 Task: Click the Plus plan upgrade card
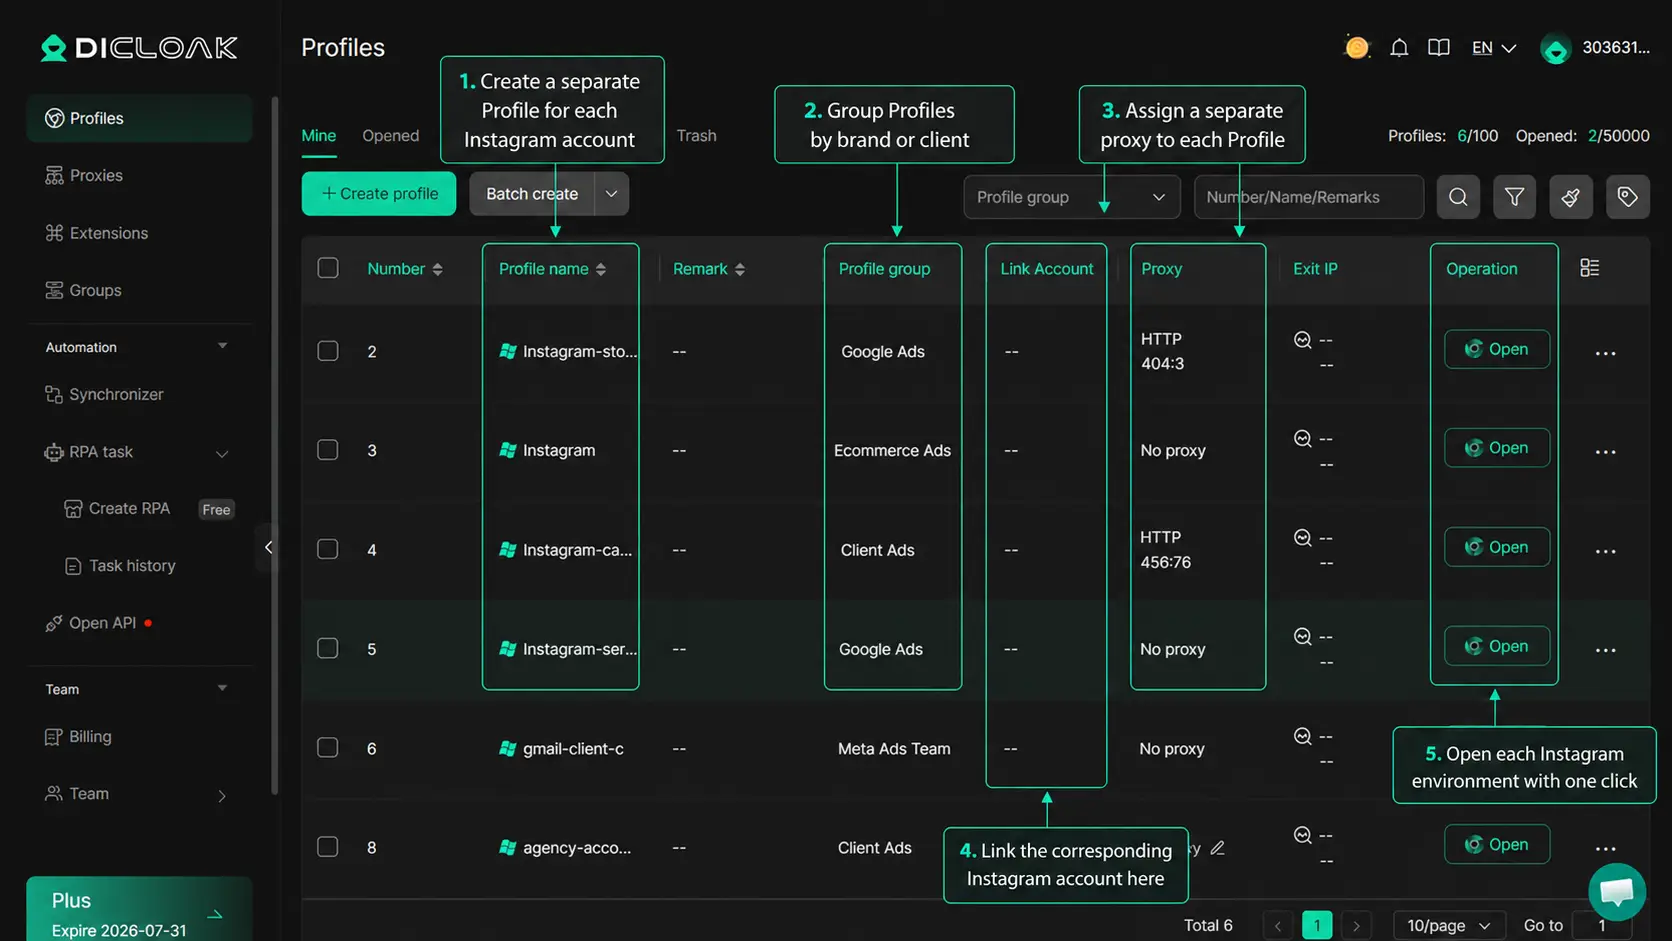coord(139,910)
